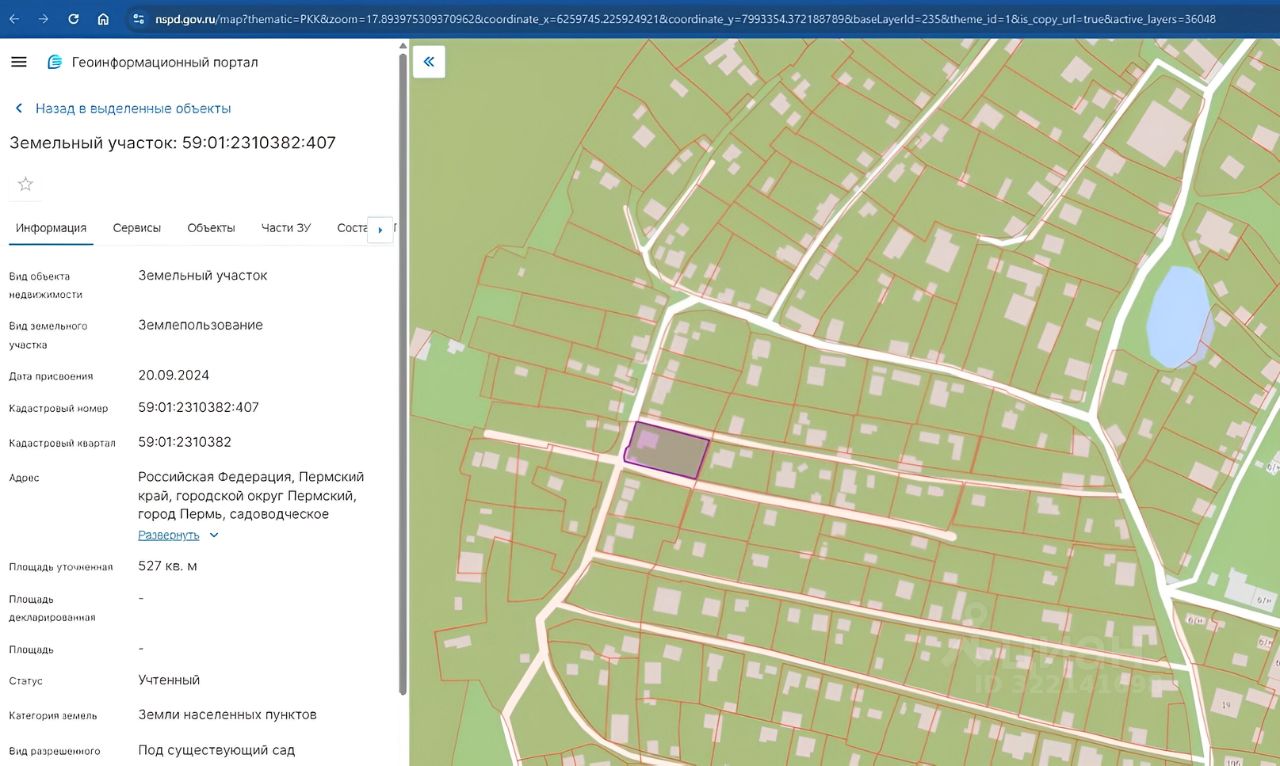This screenshot has height=766, width=1280.
Task: Switch to the Сервисы tab
Action: point(136,228)
